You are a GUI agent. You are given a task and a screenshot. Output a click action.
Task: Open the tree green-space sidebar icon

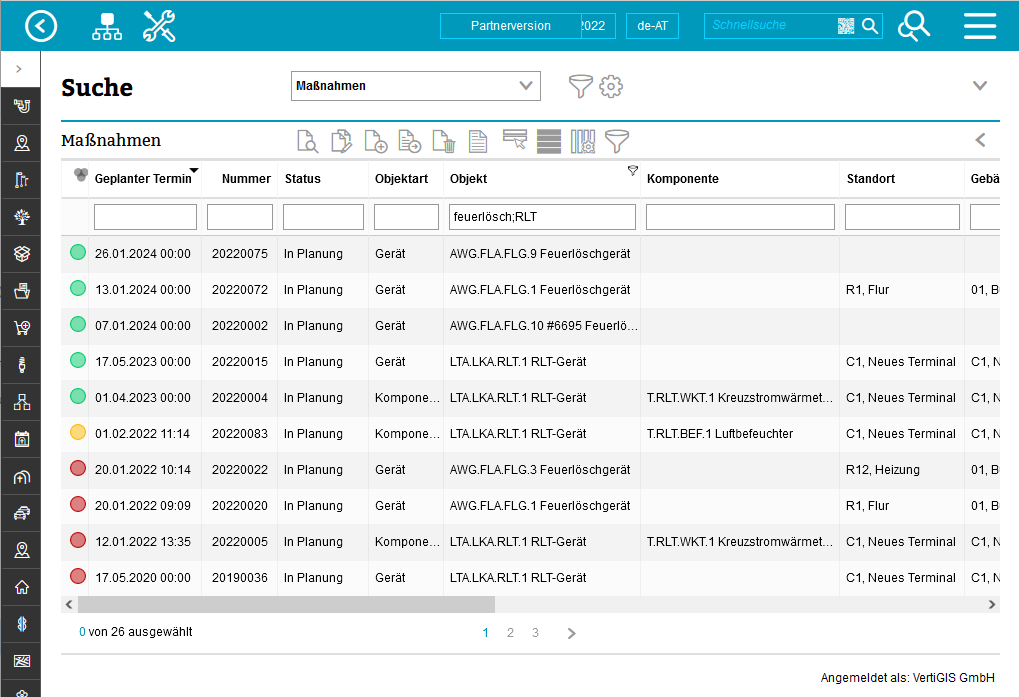pyautogui.click(x=21, y=217)
